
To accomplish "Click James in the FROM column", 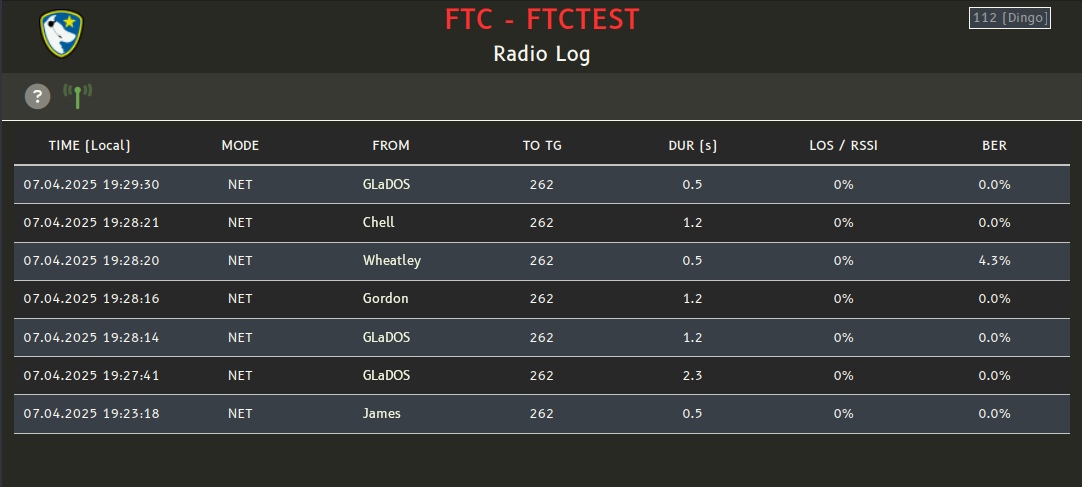I will pyautogui.click(x=381, y=414).
